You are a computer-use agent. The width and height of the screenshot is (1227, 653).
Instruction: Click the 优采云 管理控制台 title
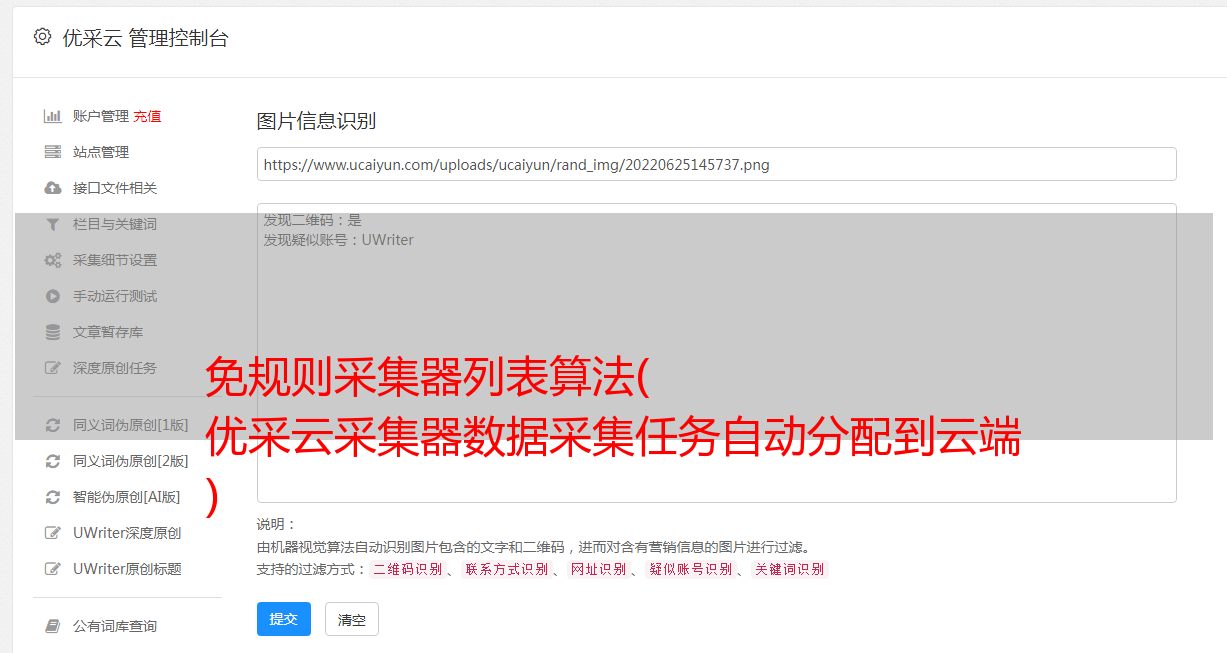click(146, 38)
